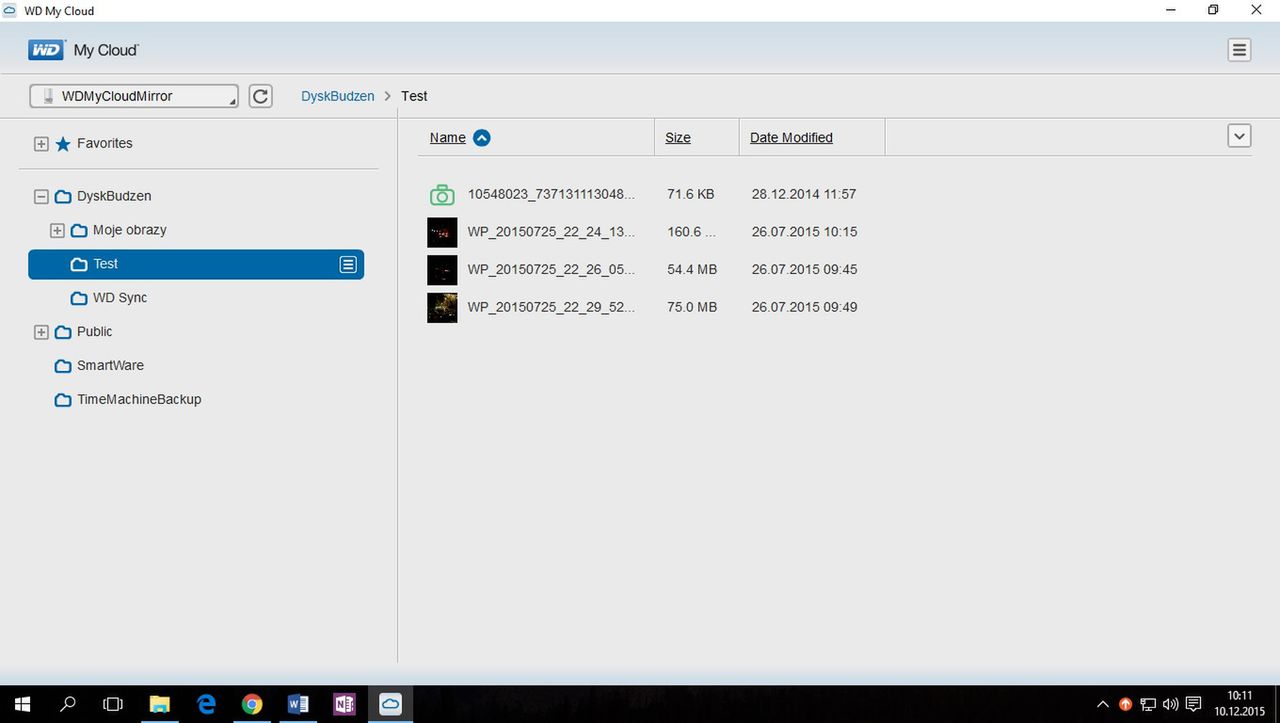Click the date 28.12.2014 11:57
The width and height of the screenshot is (1280, 723).
804,194
